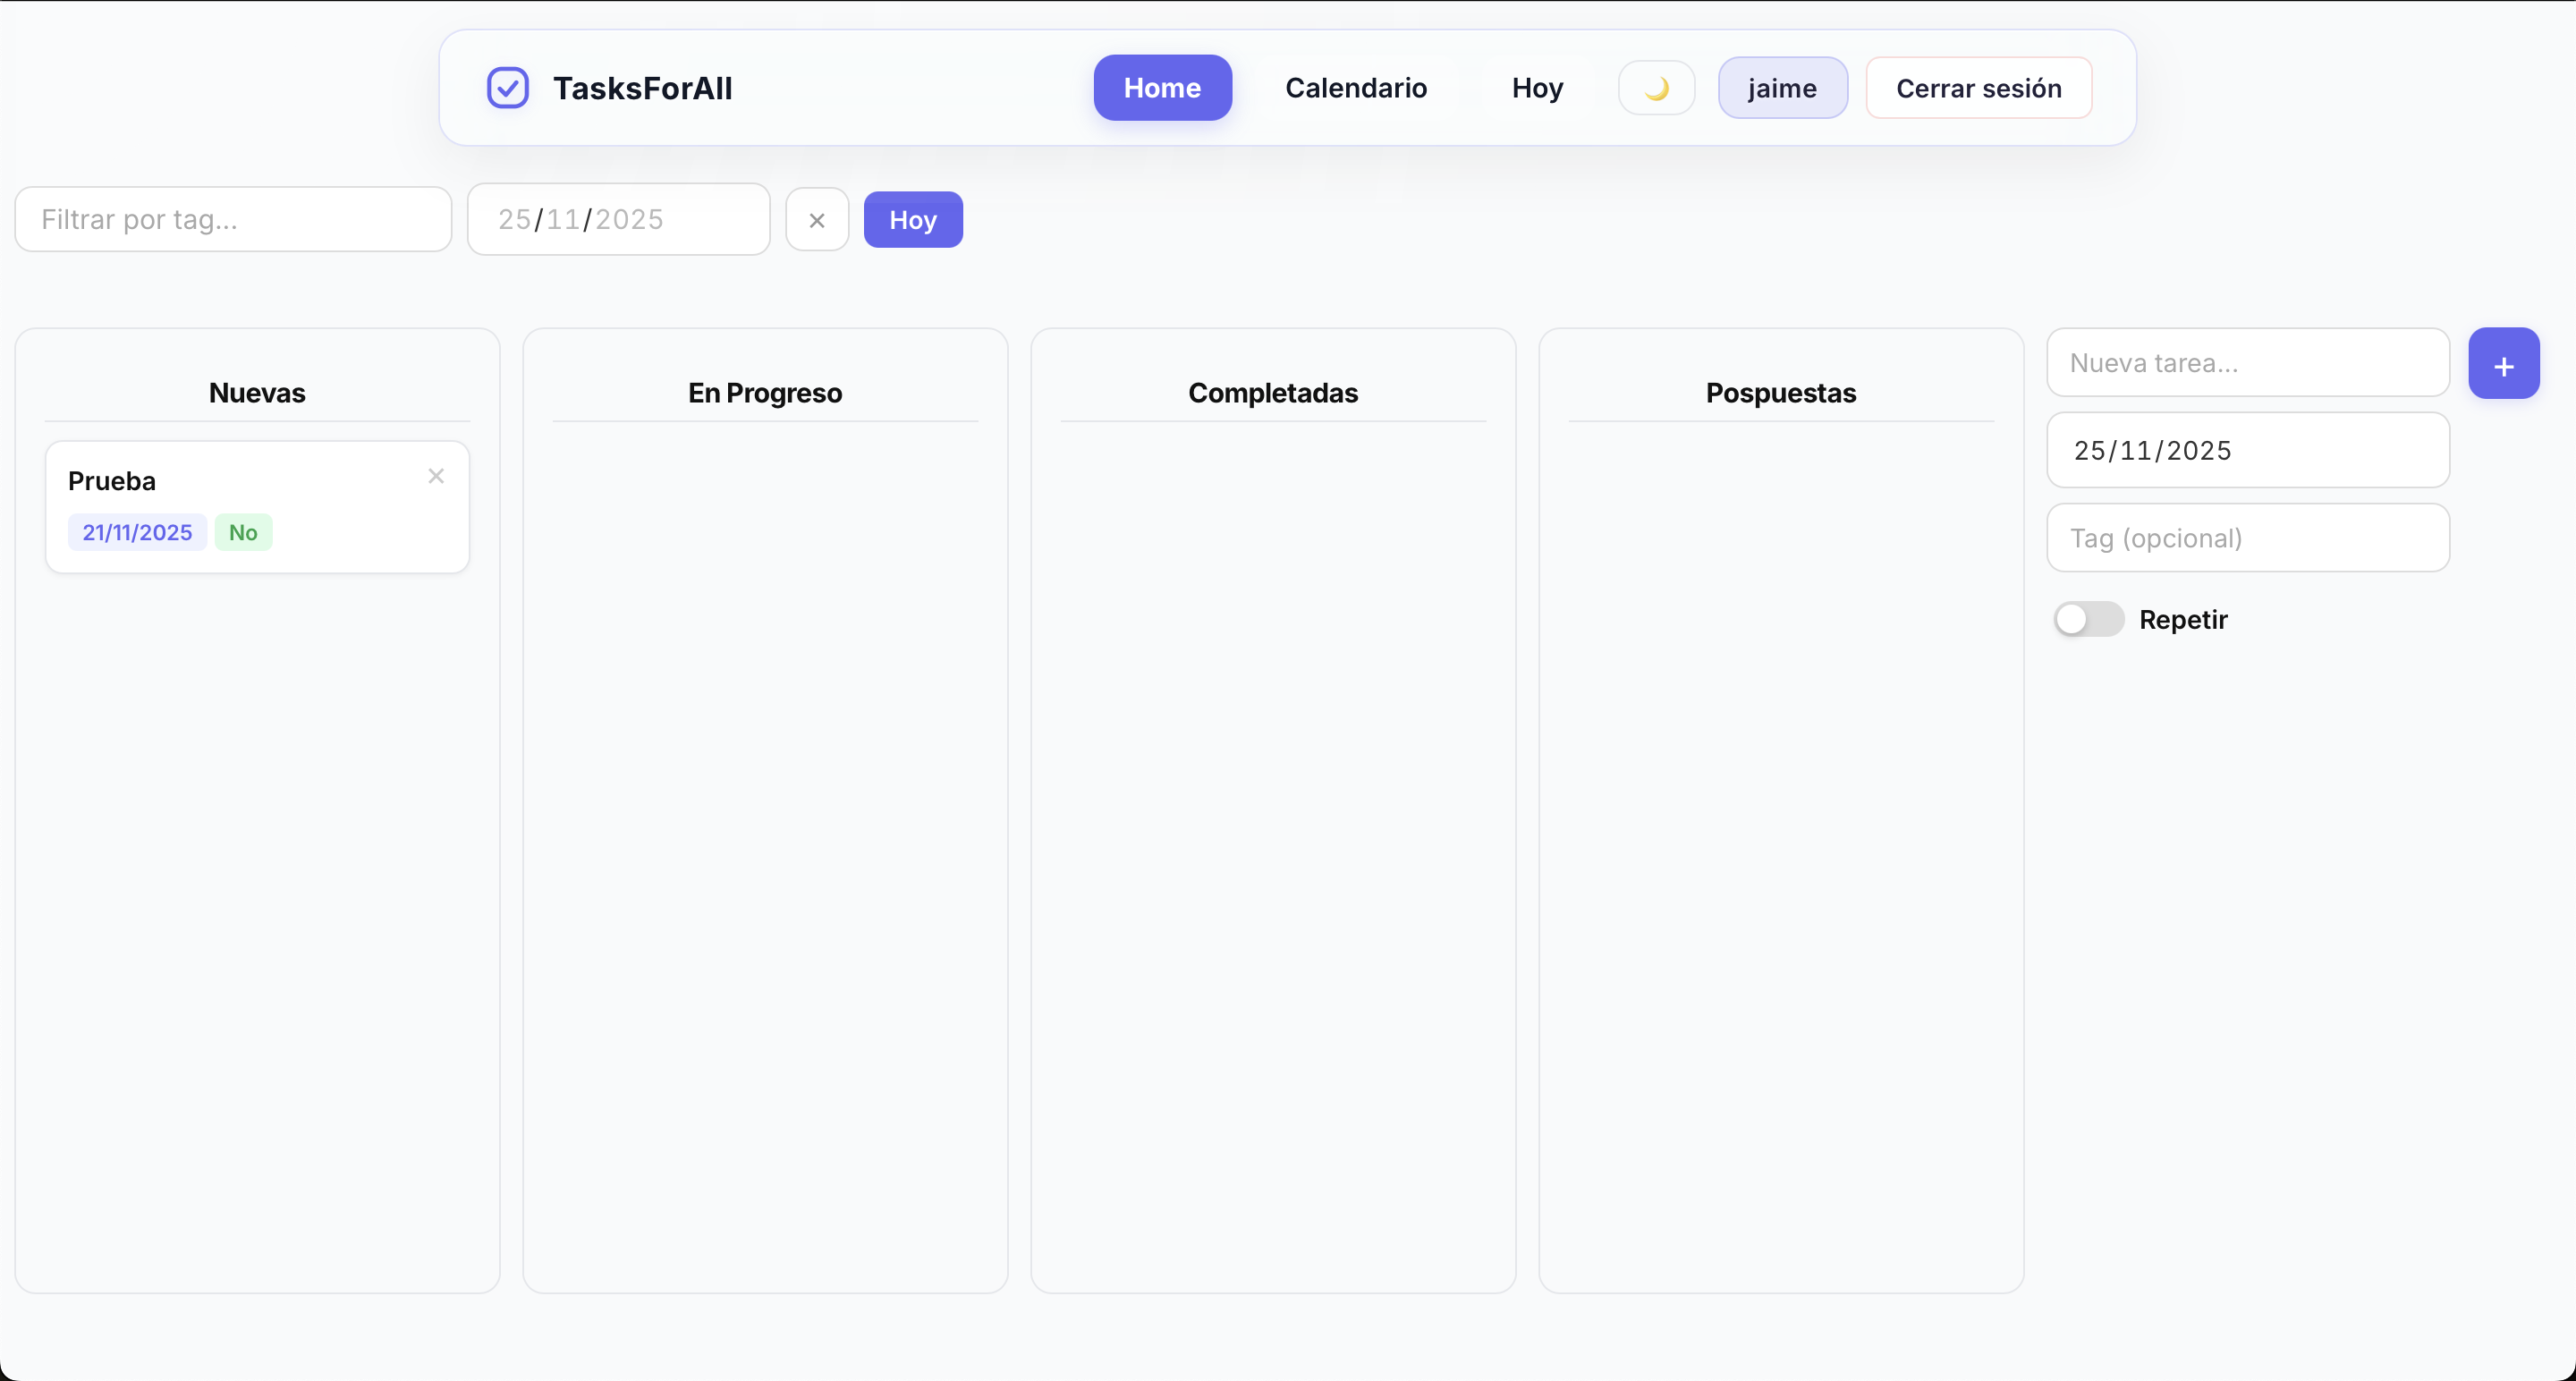Select the Home navigation tab
The image size is (2576, 1381).
[x=1162, y=87]
